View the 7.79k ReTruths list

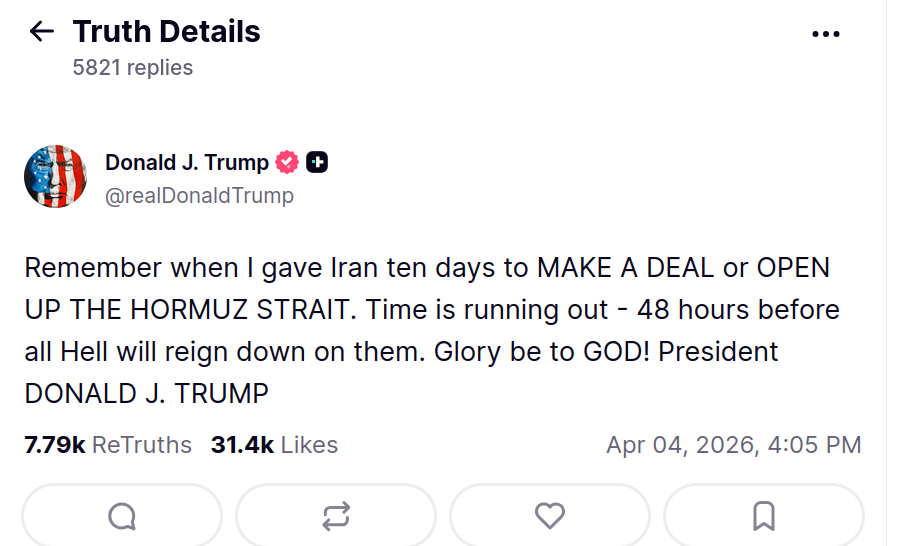coord(108,445)
